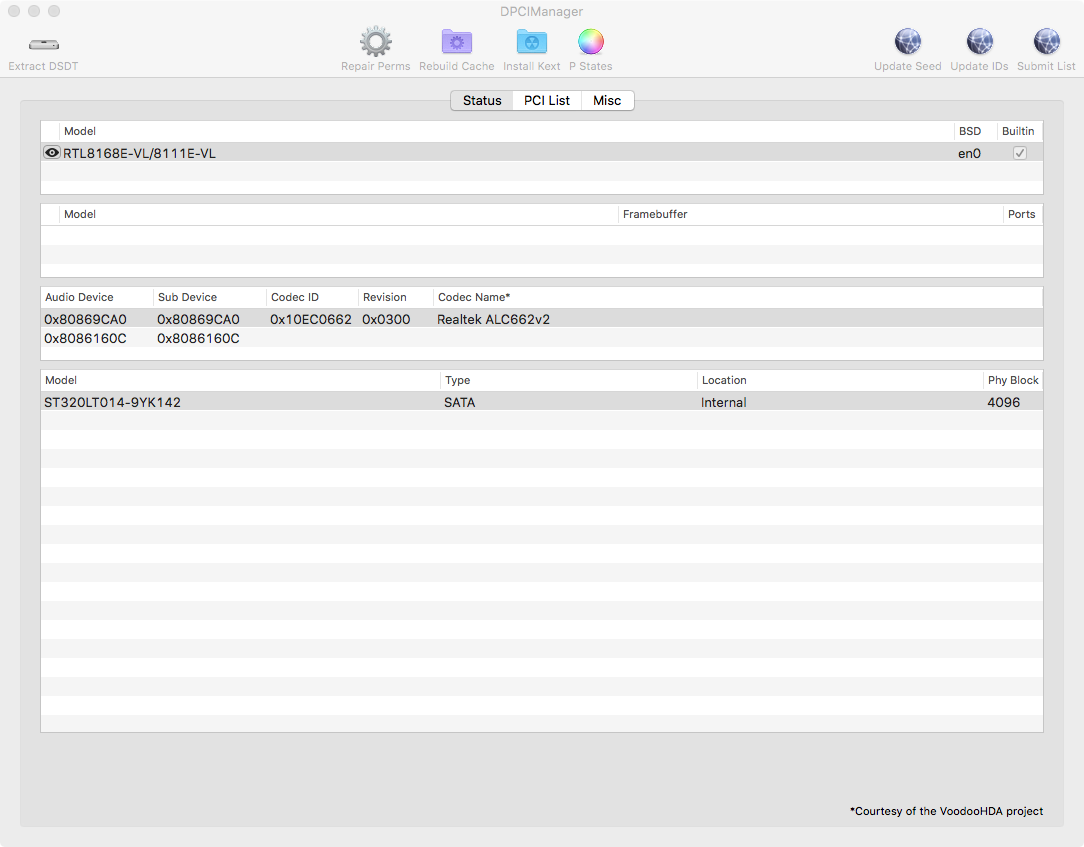
Task: Click the eye icon beside RTL8168E-VL
Action: [x=52, y=153]
